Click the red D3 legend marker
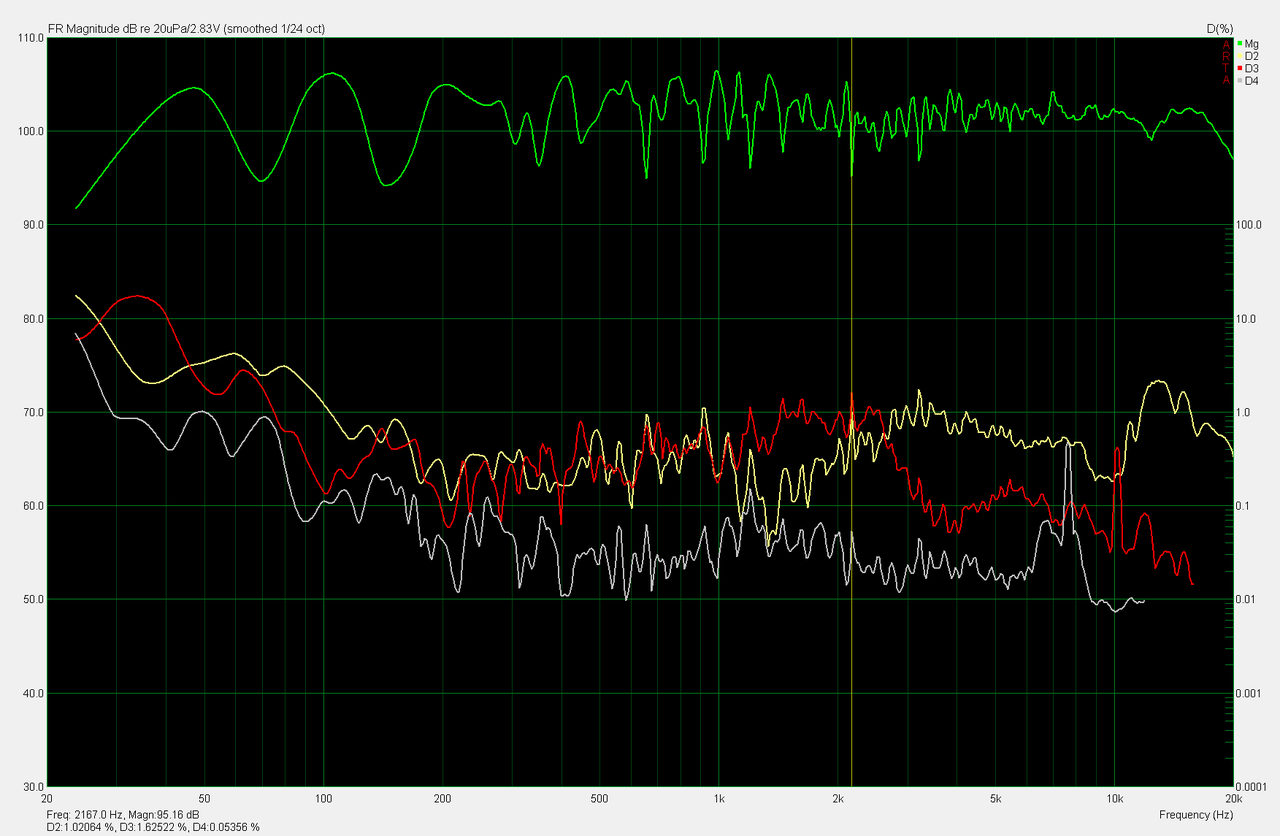 1240,68
